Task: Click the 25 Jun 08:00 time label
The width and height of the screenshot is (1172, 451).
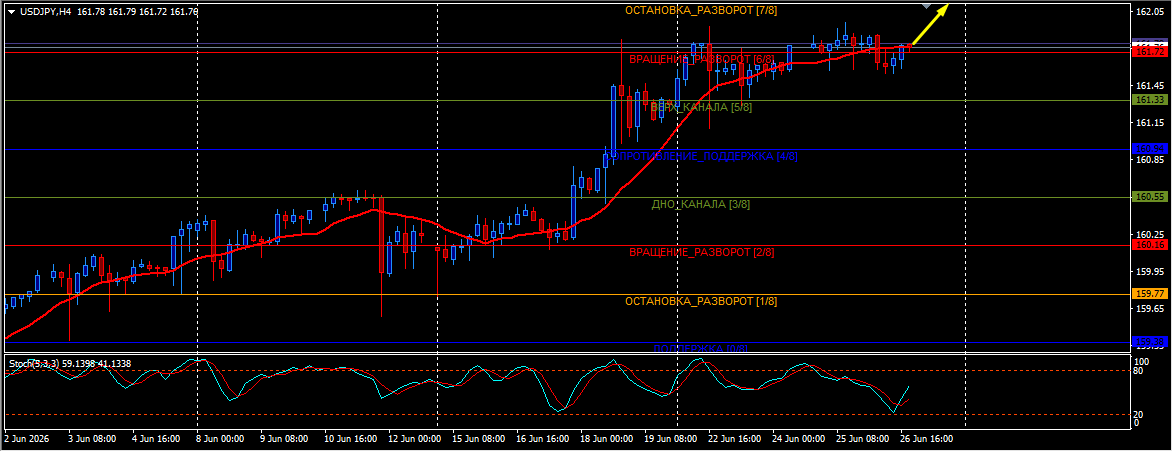Action: tap(863, 439)
